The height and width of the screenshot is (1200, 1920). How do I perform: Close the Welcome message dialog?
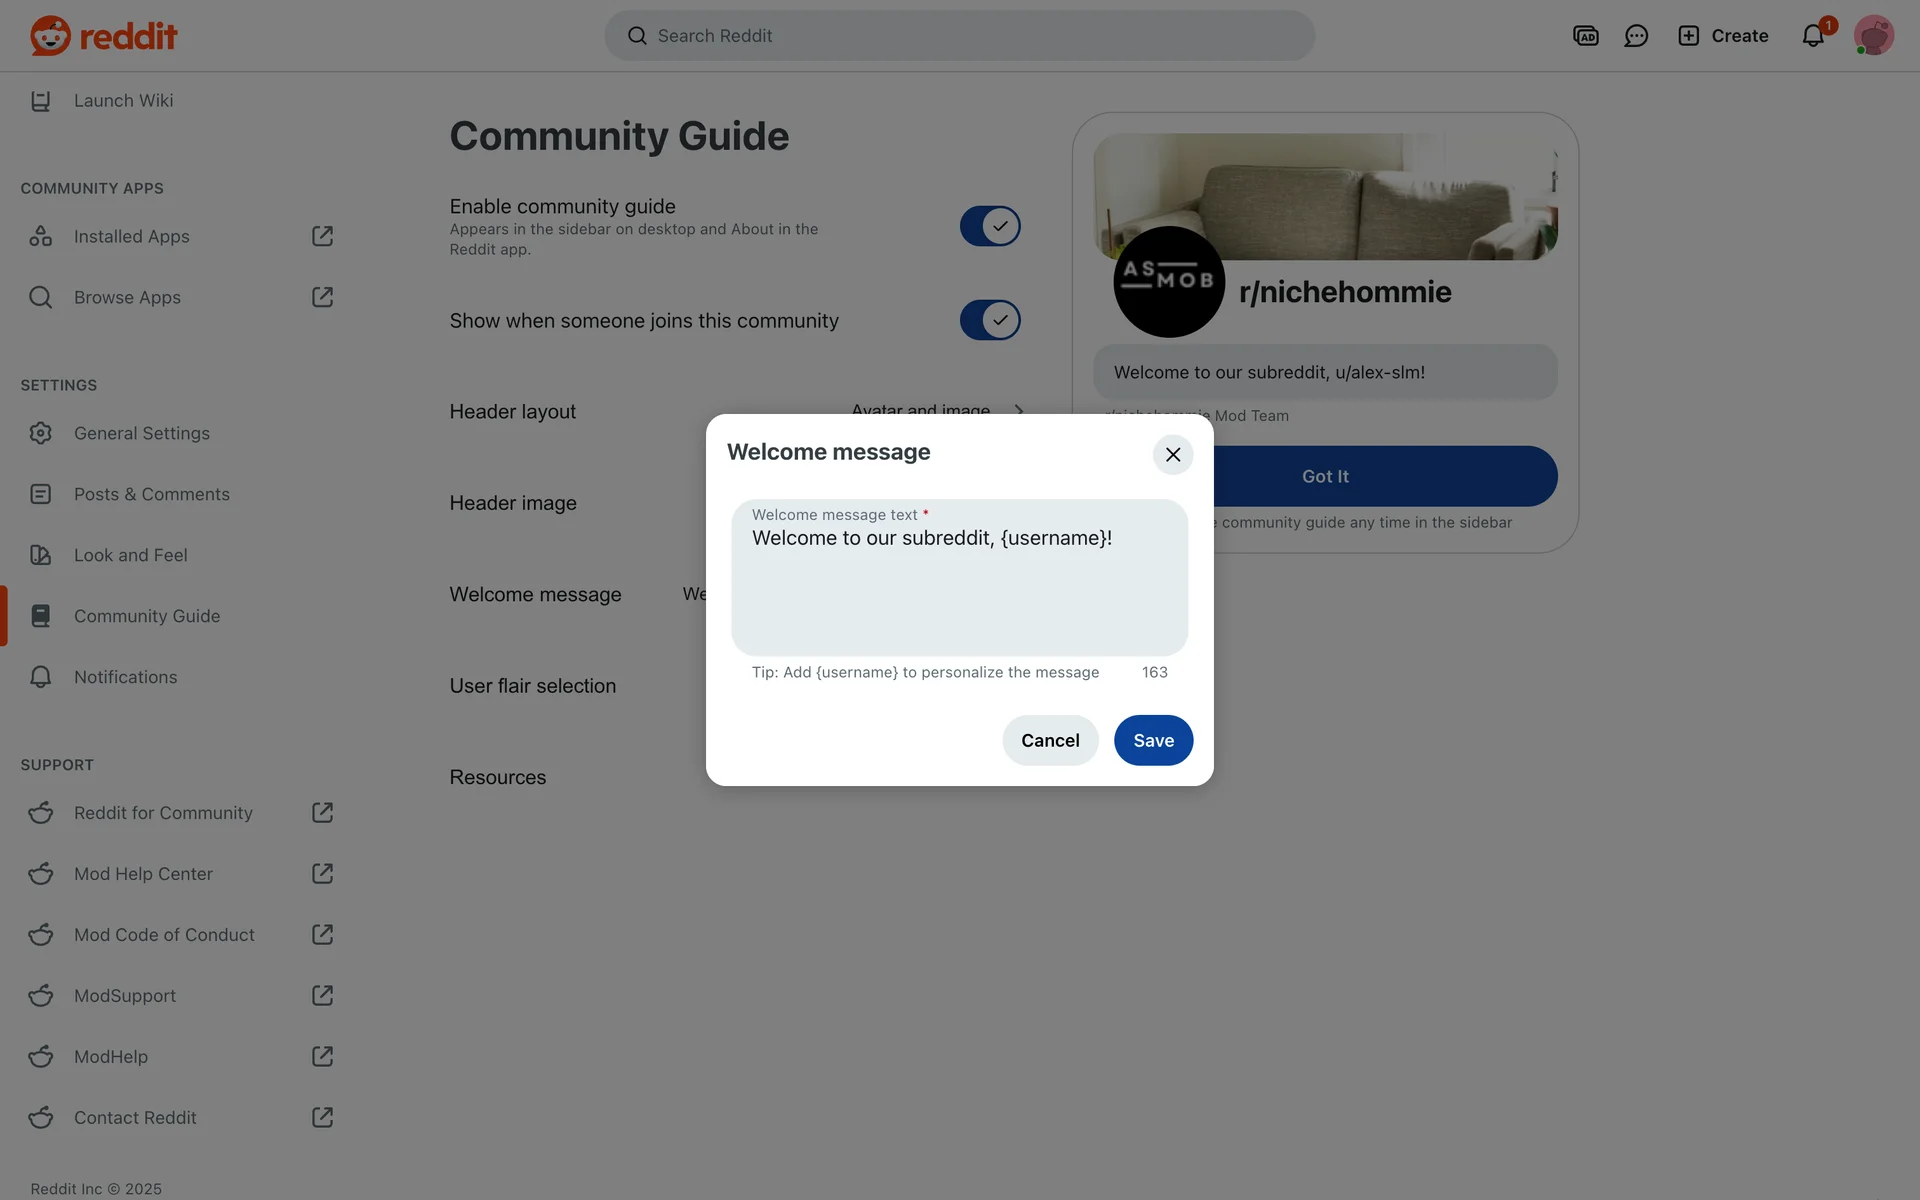coord(1173,454)
